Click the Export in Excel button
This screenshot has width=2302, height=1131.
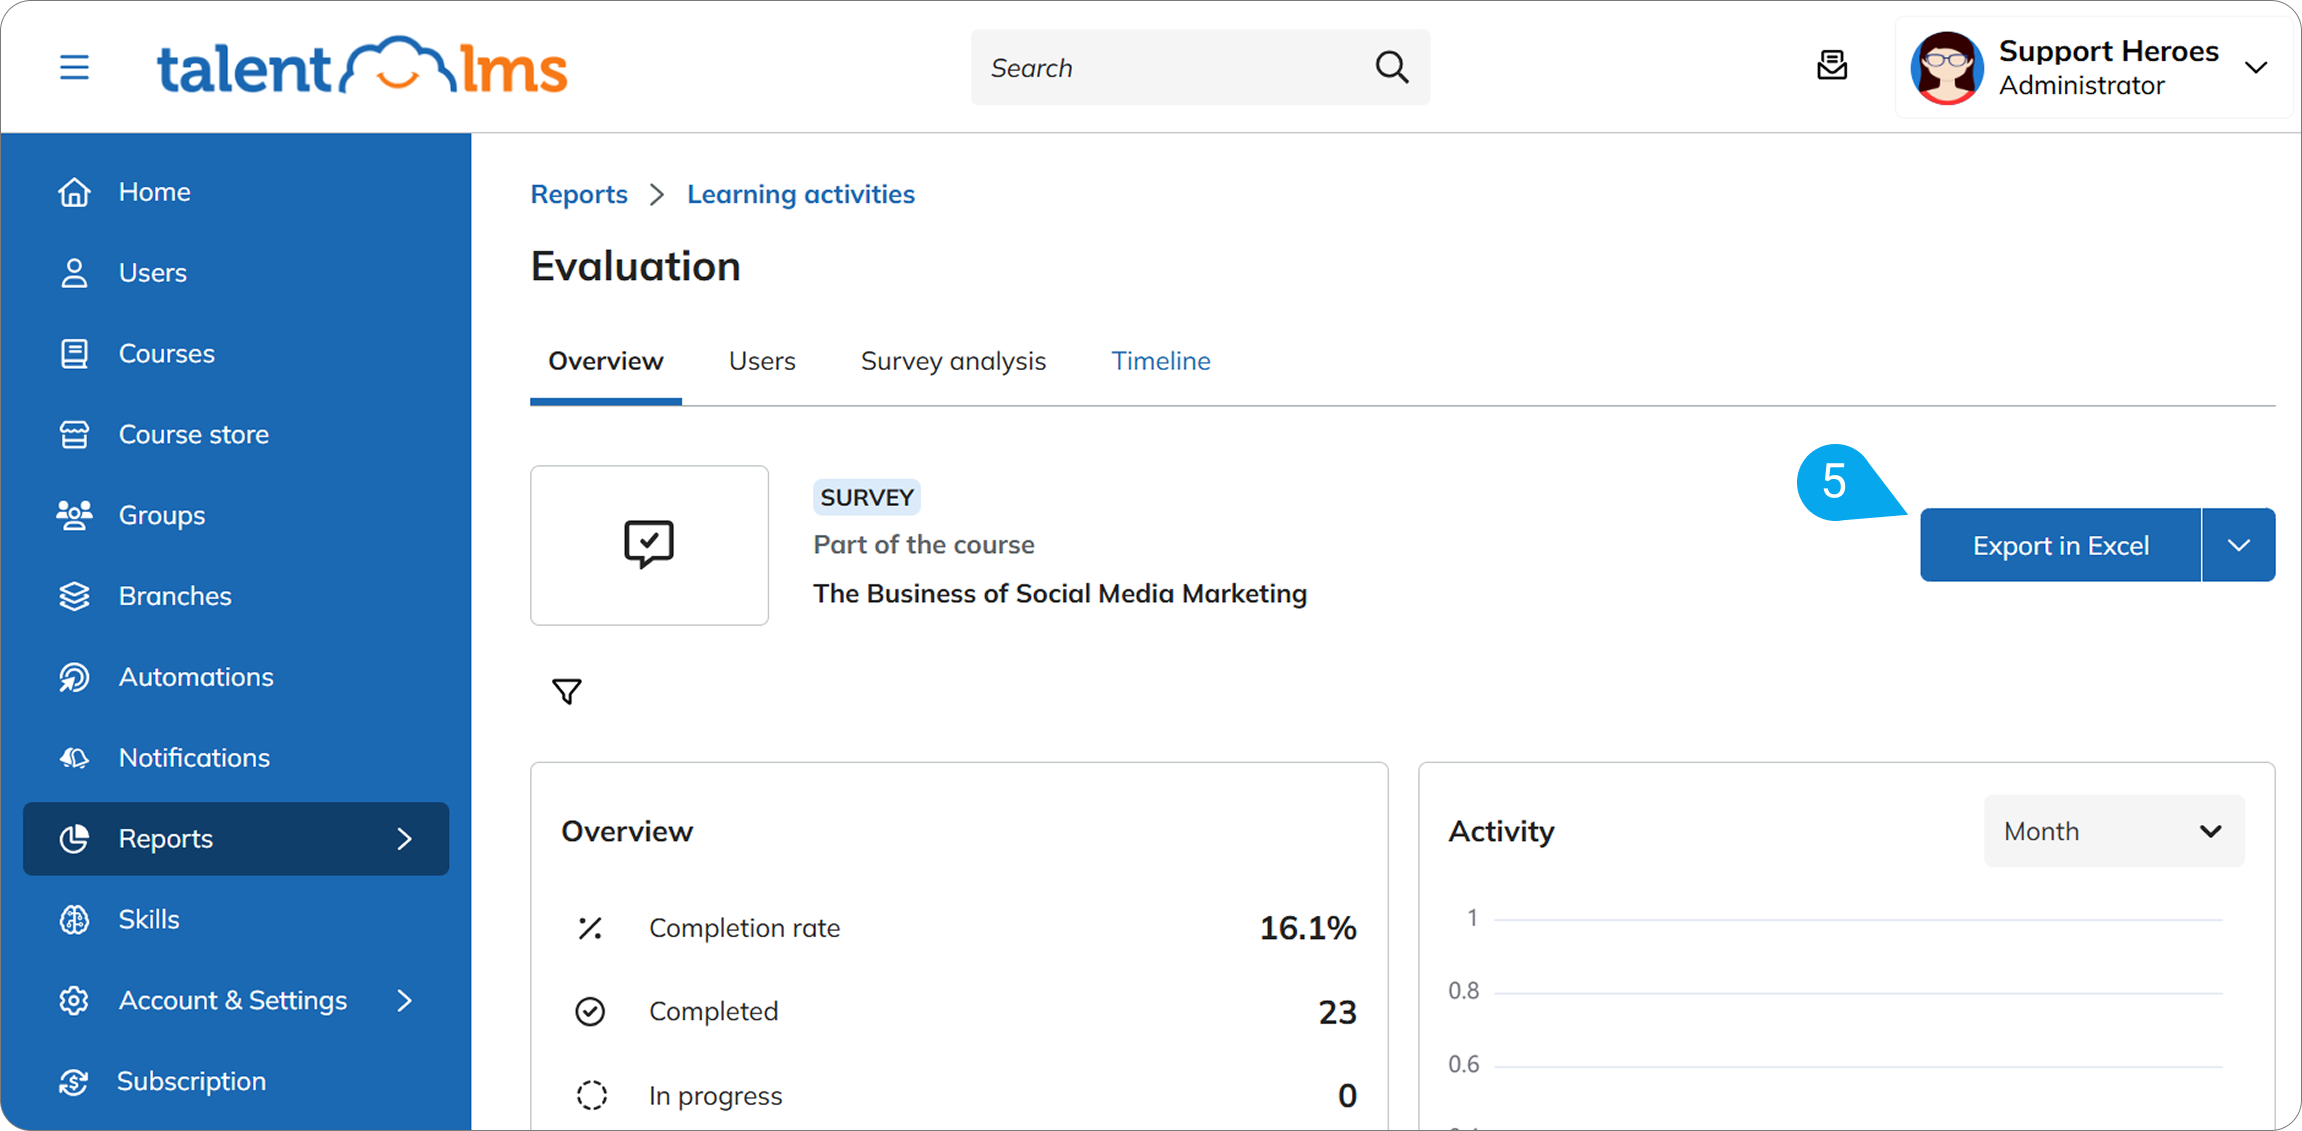click(2060, 545)
